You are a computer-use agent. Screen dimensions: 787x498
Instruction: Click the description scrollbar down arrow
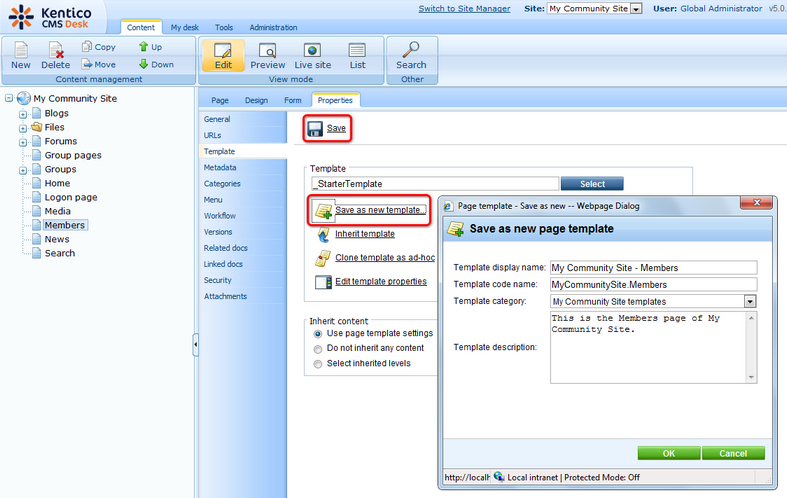pyautogui.click(x=751, y=377)
